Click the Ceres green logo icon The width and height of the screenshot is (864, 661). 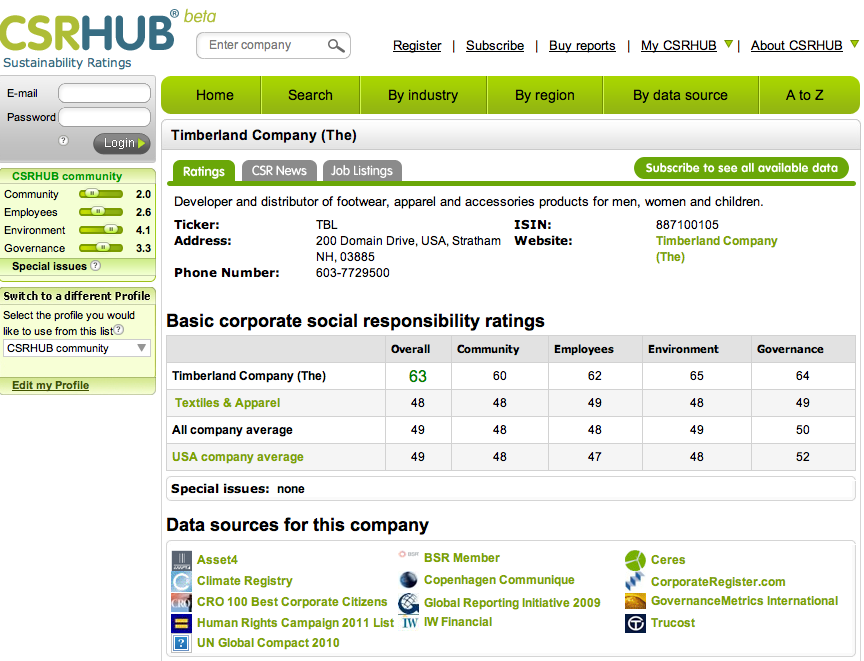click(636, 560)
